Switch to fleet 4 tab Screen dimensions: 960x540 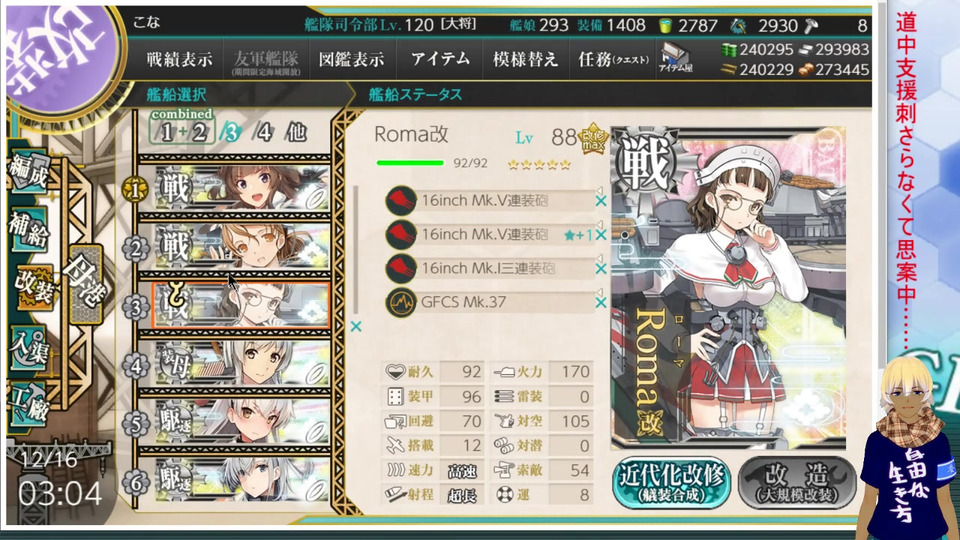263,132
